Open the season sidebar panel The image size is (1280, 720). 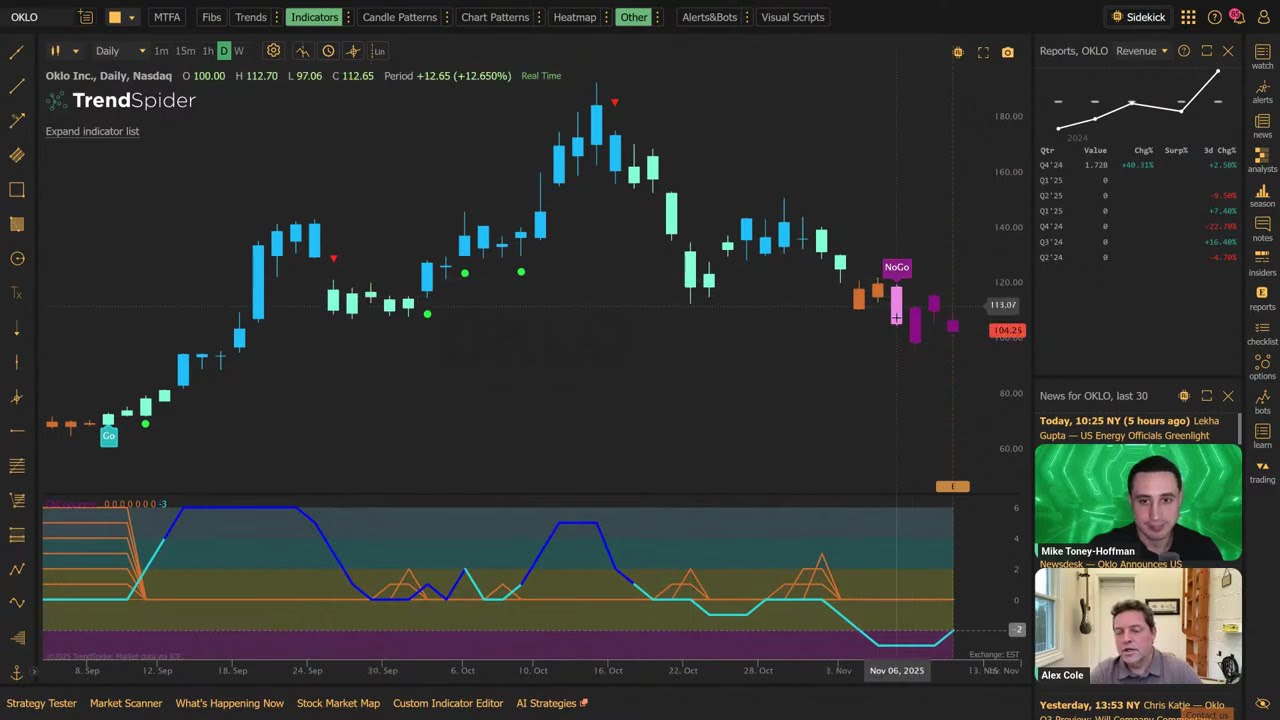pyautogui.click(x=1262, y=194)
